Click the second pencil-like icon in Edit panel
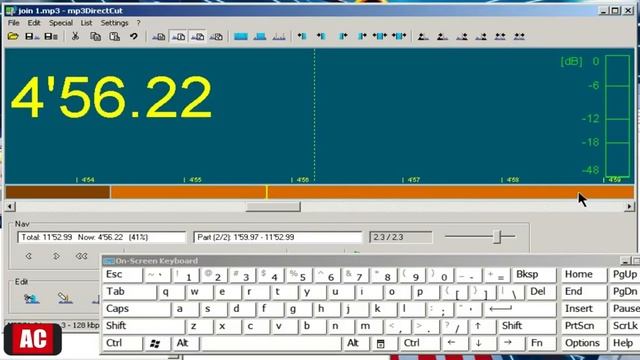Image resolution: width=640 pixels, height=360 pixels. [x=64, y=298]
